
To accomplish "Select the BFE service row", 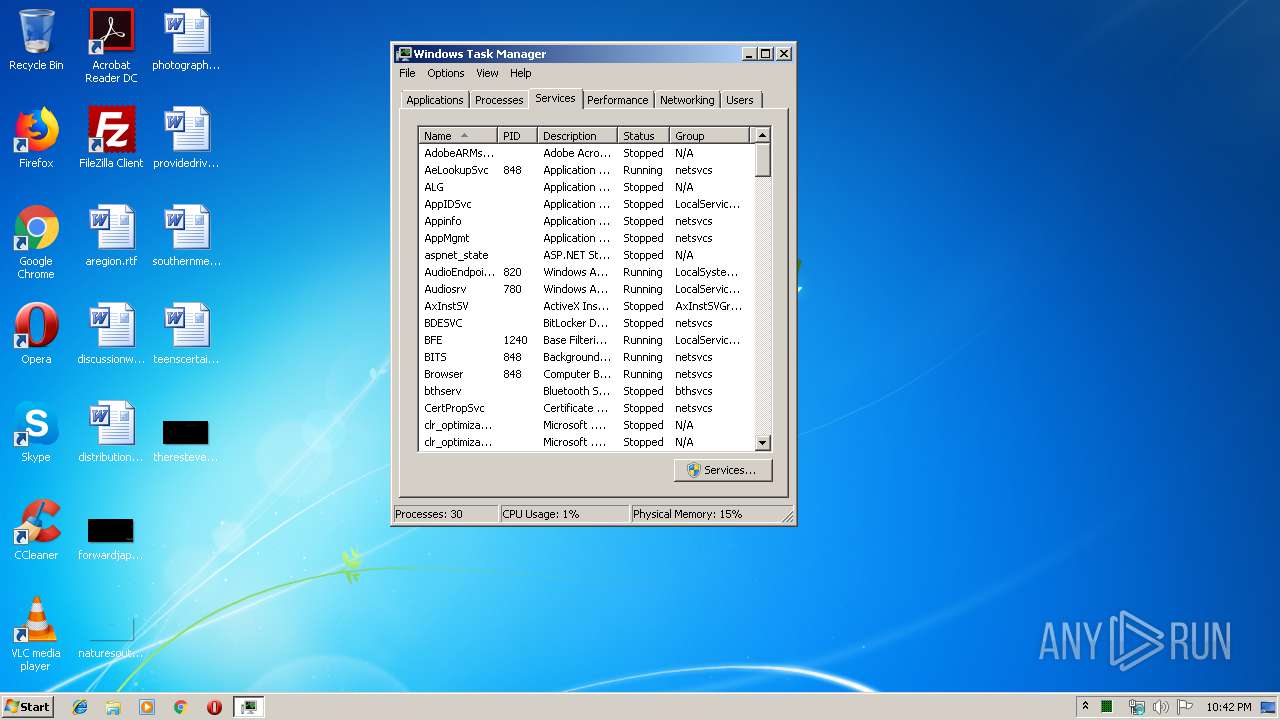I will (586, 340).
